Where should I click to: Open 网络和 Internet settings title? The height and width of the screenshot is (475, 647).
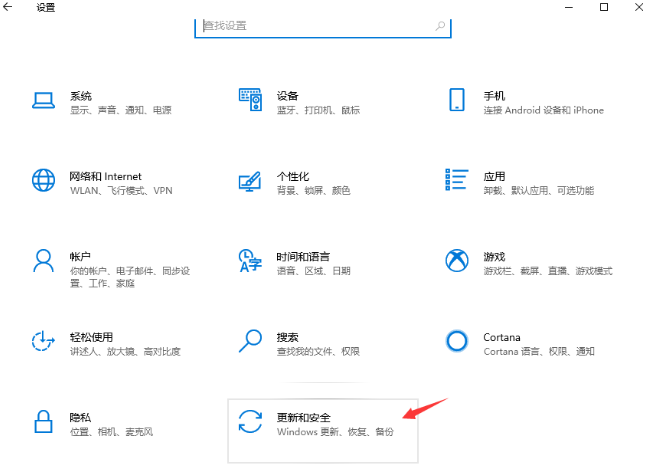[105, 177]
